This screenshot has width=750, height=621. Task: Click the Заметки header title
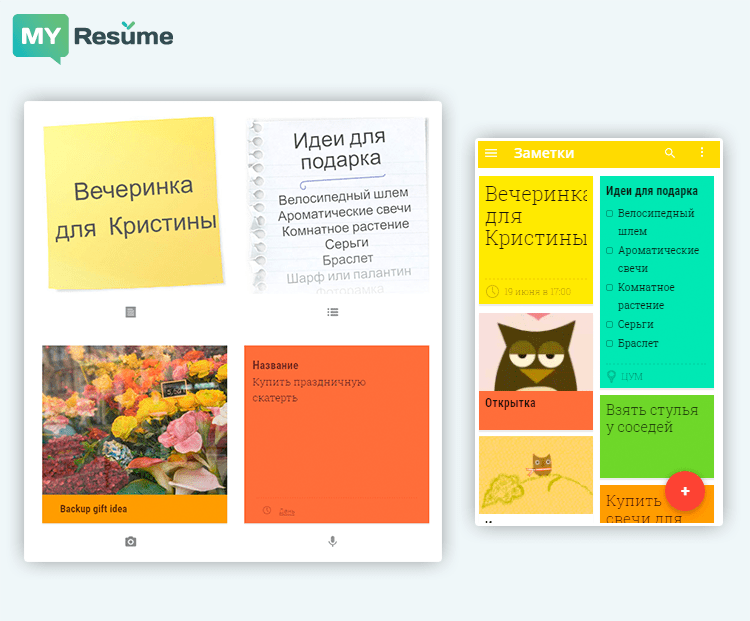[x=544, y=153]
